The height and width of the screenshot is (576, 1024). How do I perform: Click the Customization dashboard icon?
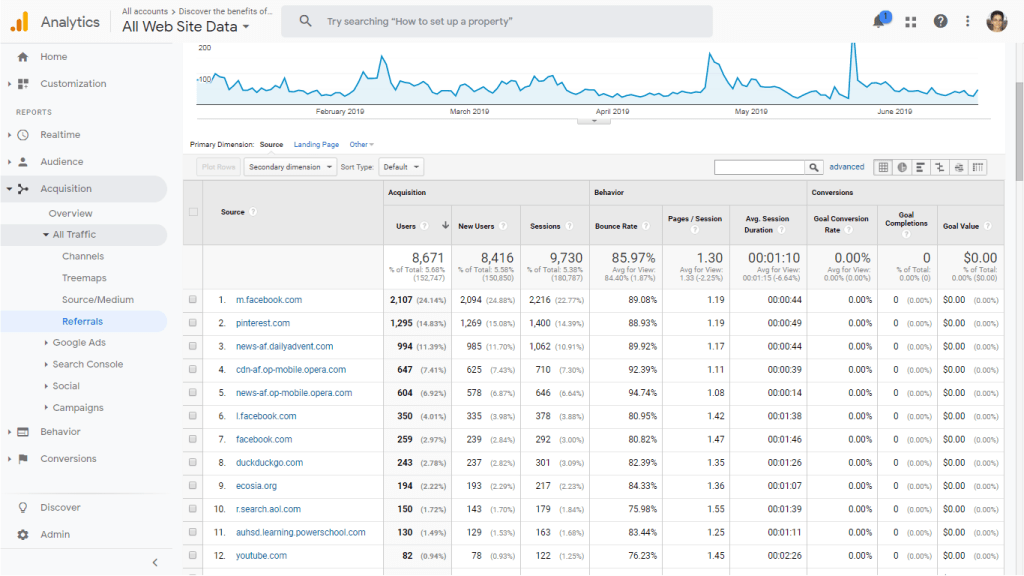tap(23, 84)
